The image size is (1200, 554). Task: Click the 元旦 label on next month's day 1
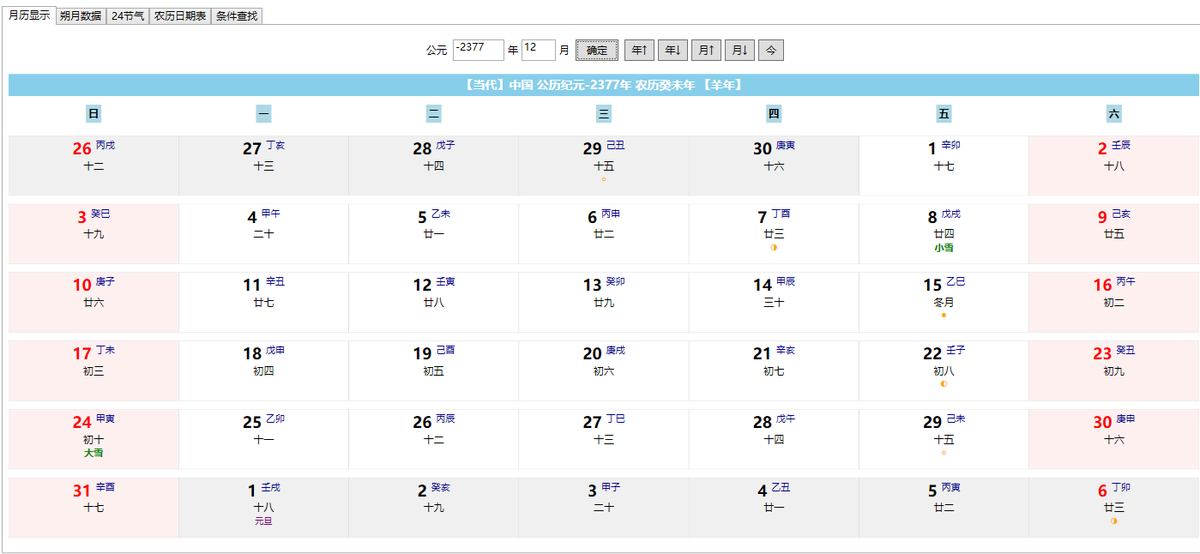pyautogui.click(x=264, y=520)
